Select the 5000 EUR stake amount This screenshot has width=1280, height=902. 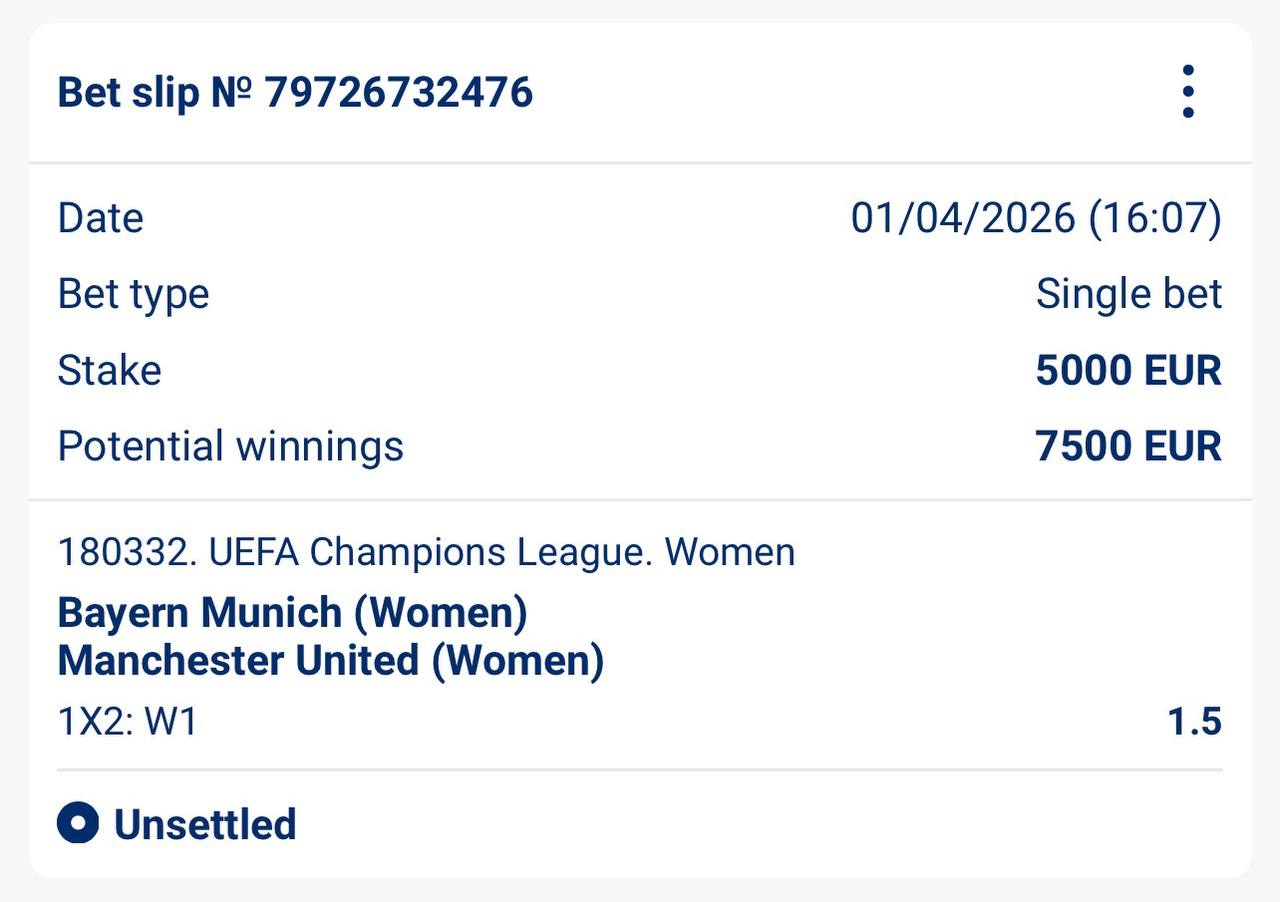[x=1128, y=370]
